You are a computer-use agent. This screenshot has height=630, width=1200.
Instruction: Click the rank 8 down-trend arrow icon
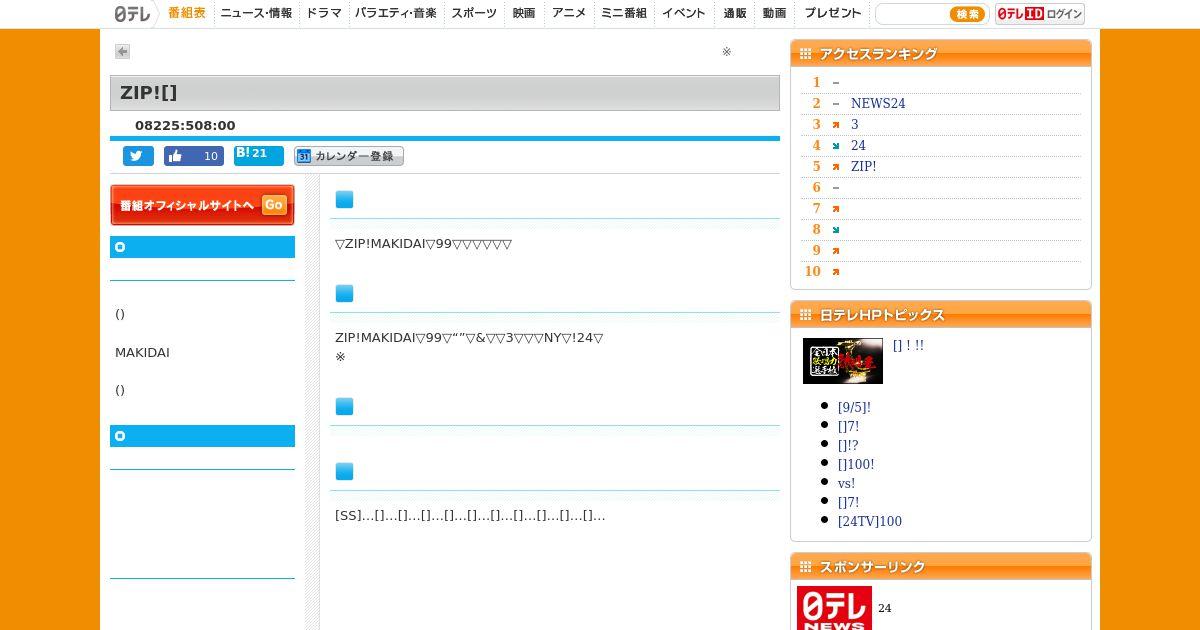click(x=836, y=230)
